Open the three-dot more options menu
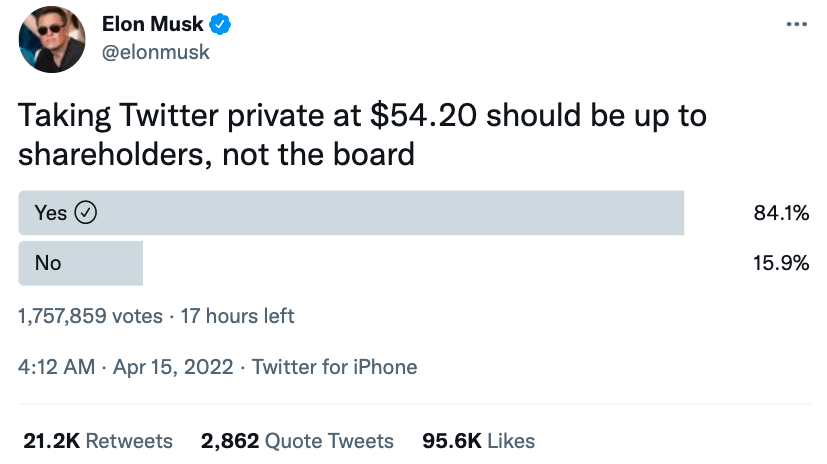This screenshot has width=827, height=464. (797, 24)
